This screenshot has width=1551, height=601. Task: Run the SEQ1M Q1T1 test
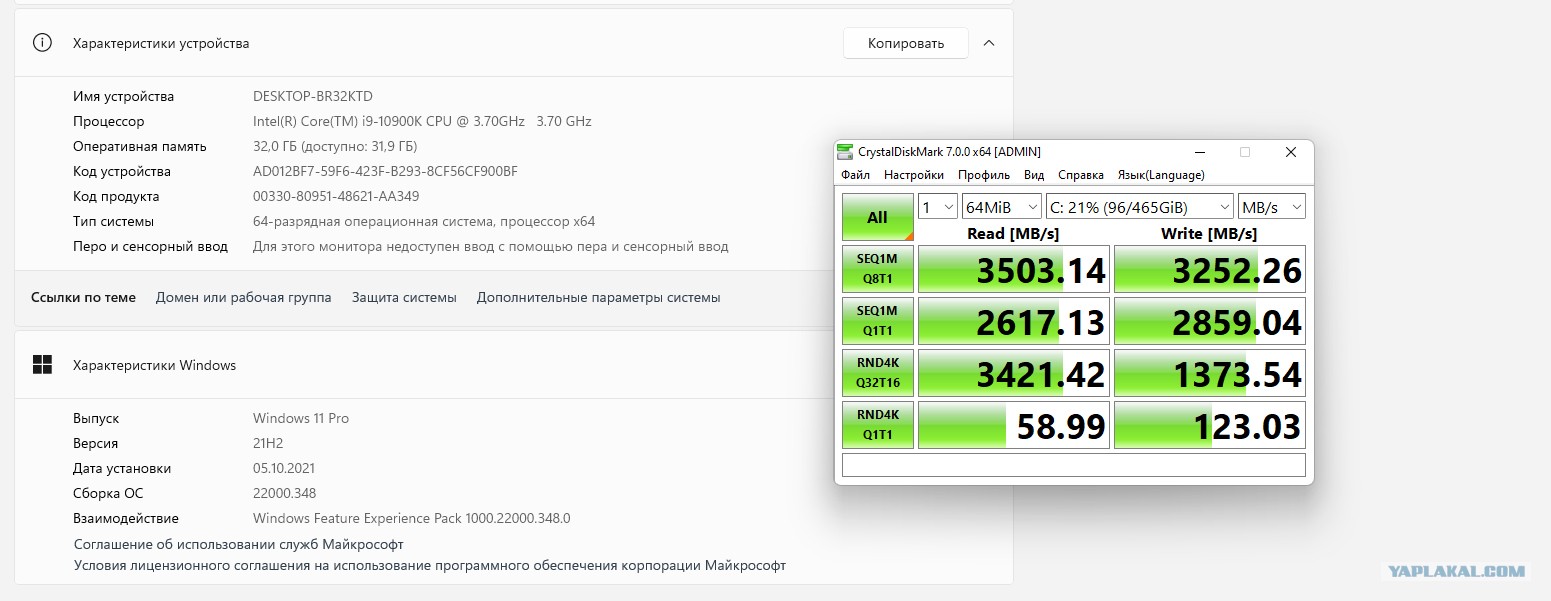877,322
